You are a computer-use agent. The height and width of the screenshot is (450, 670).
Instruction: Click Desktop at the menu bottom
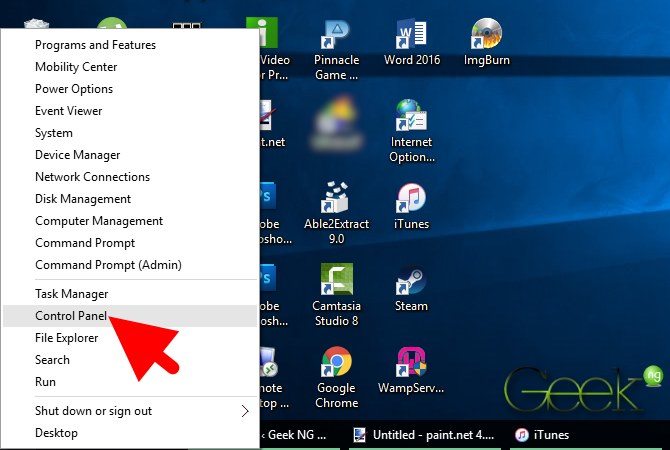[130, 433]
